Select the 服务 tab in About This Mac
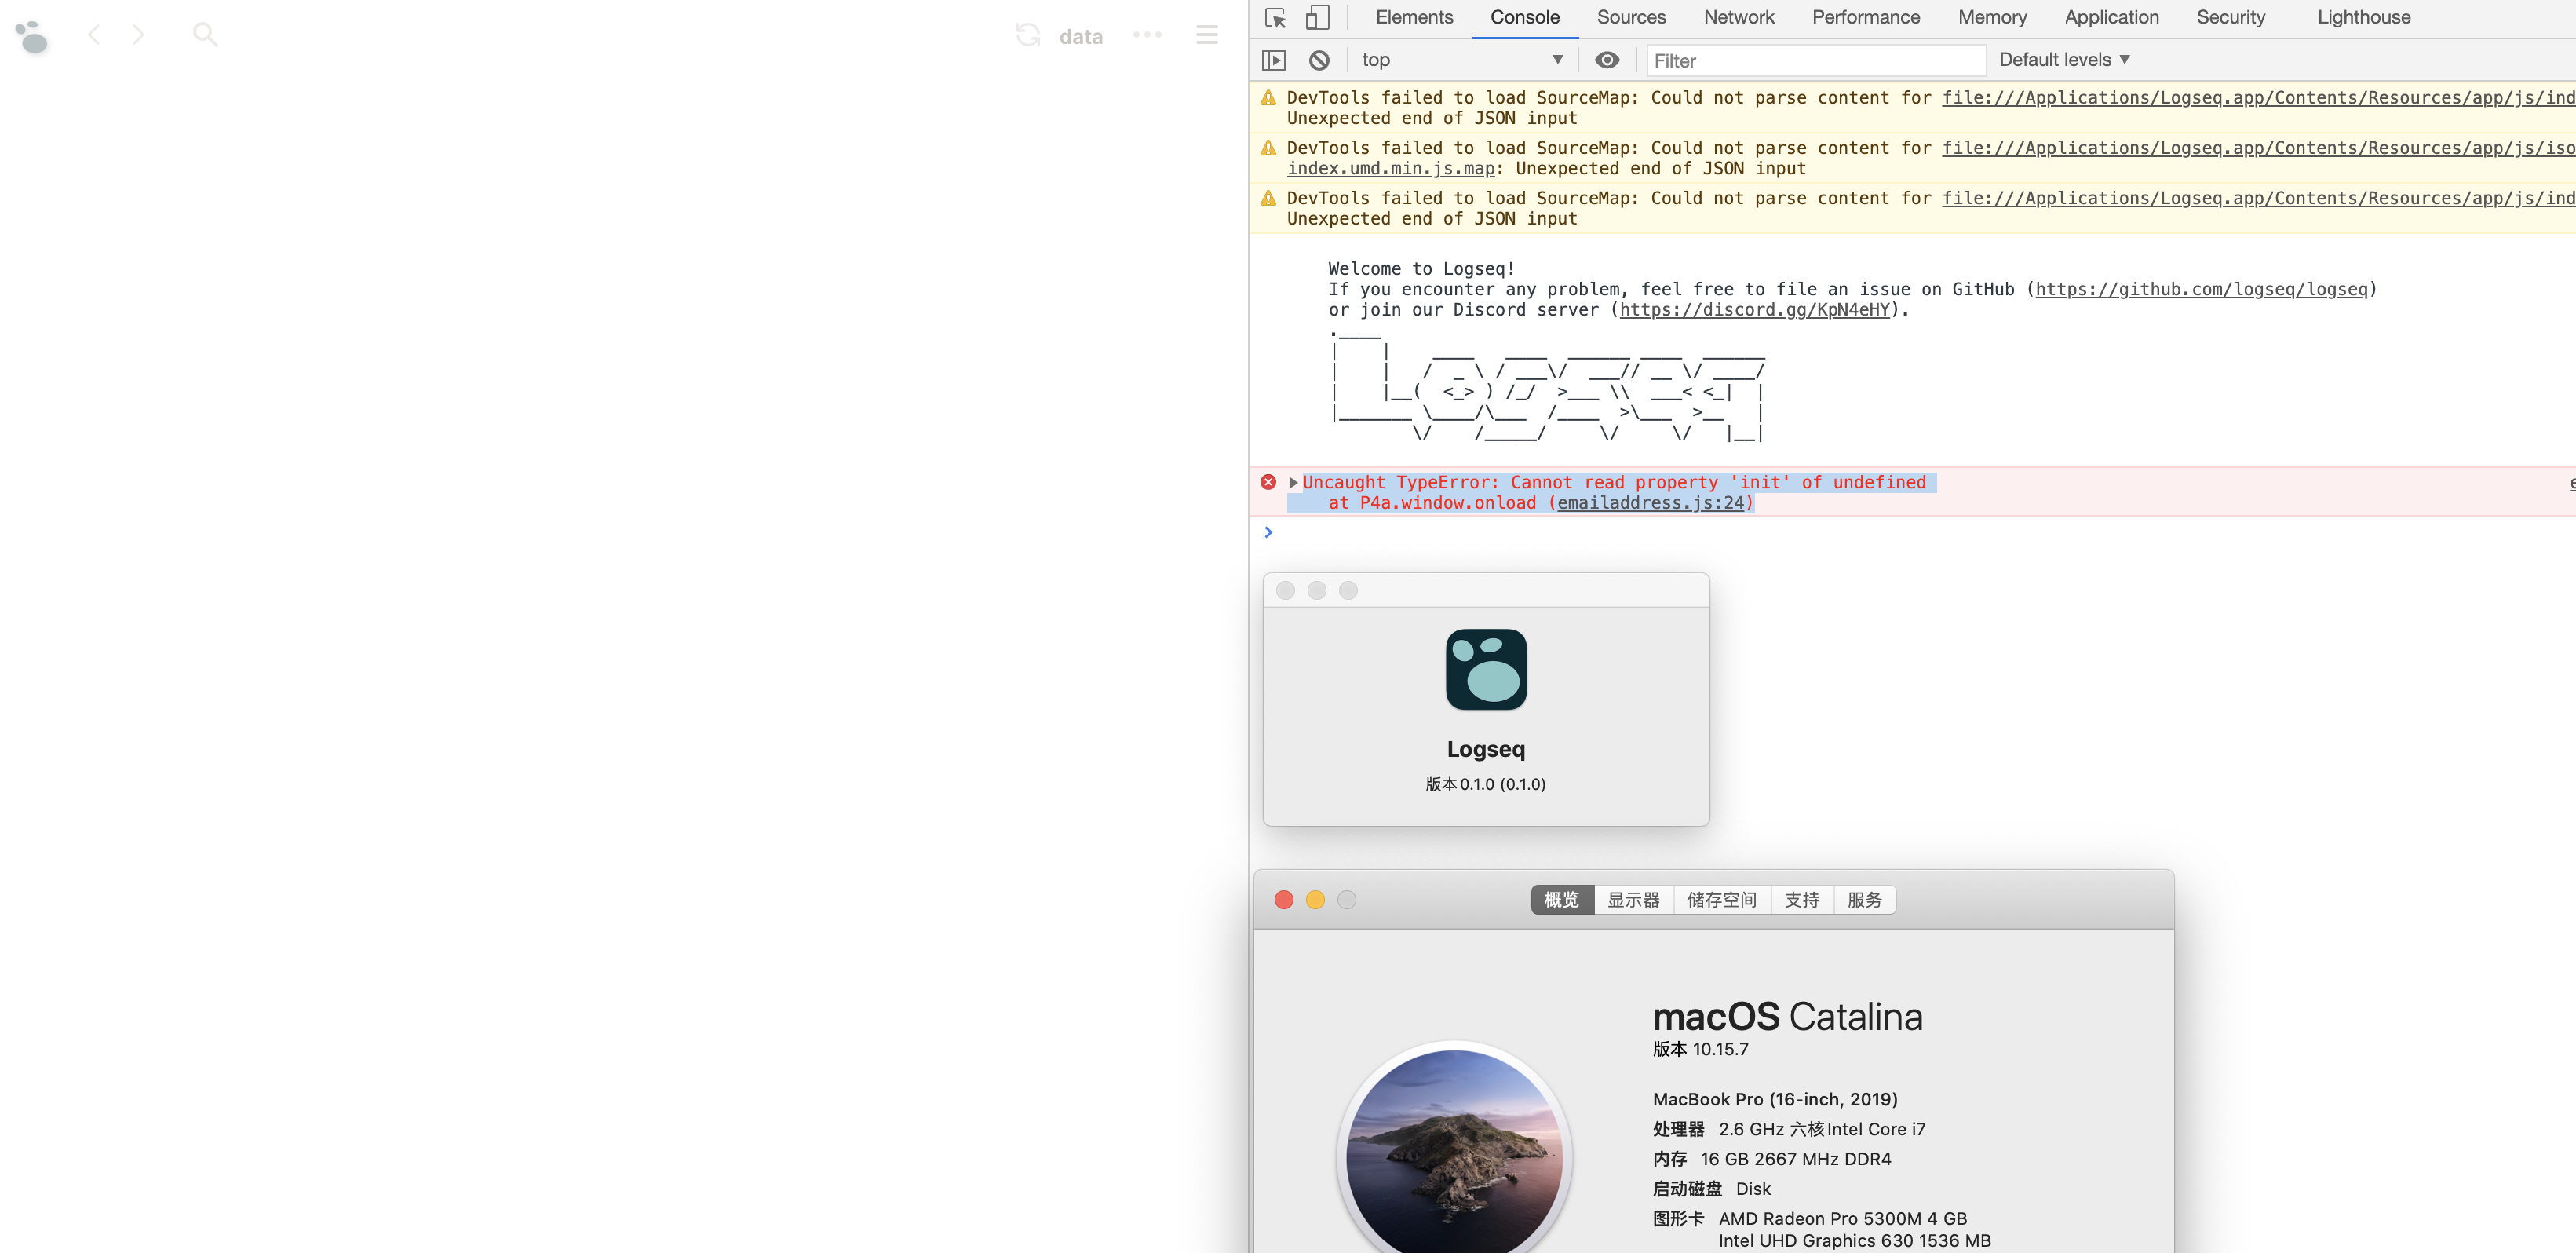Viewport: 2576px width, 1253px height. coord(1864,900)
